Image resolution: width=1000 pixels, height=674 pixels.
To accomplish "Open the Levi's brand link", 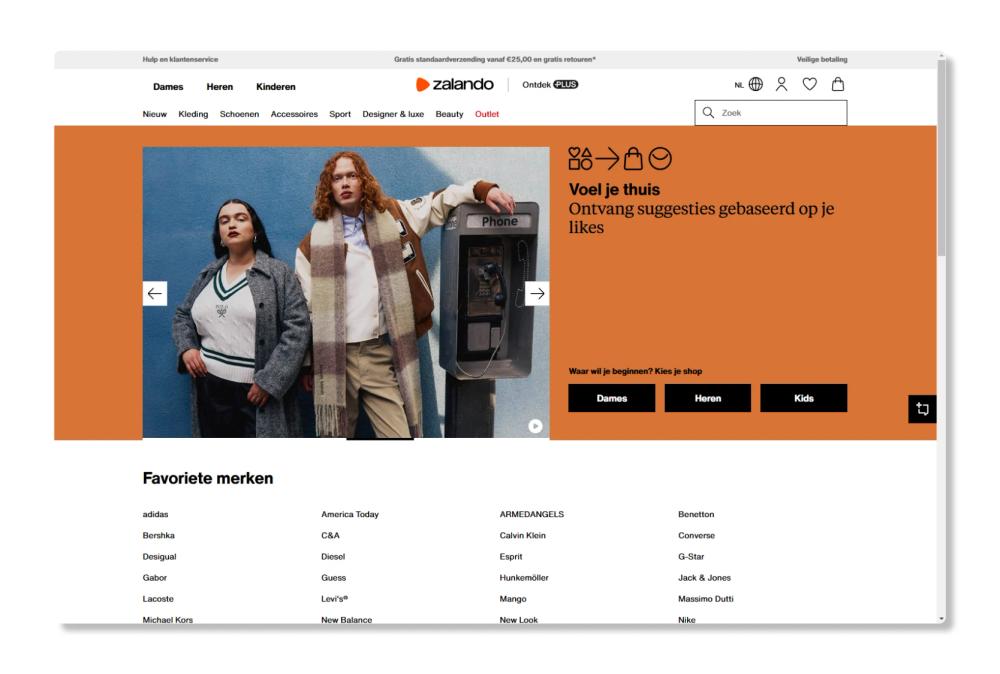I will 334,599.
